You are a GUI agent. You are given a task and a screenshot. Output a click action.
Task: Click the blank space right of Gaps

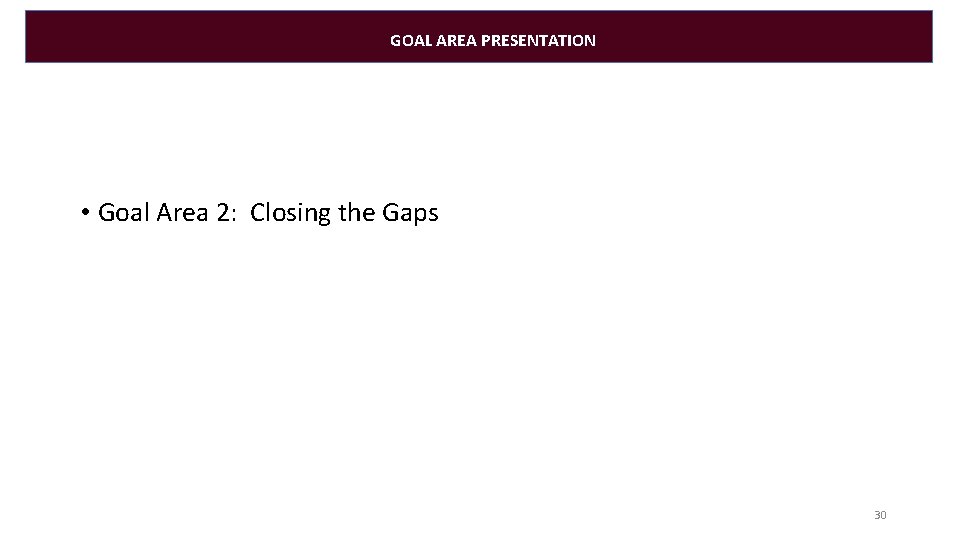click(x=650, y=213)
